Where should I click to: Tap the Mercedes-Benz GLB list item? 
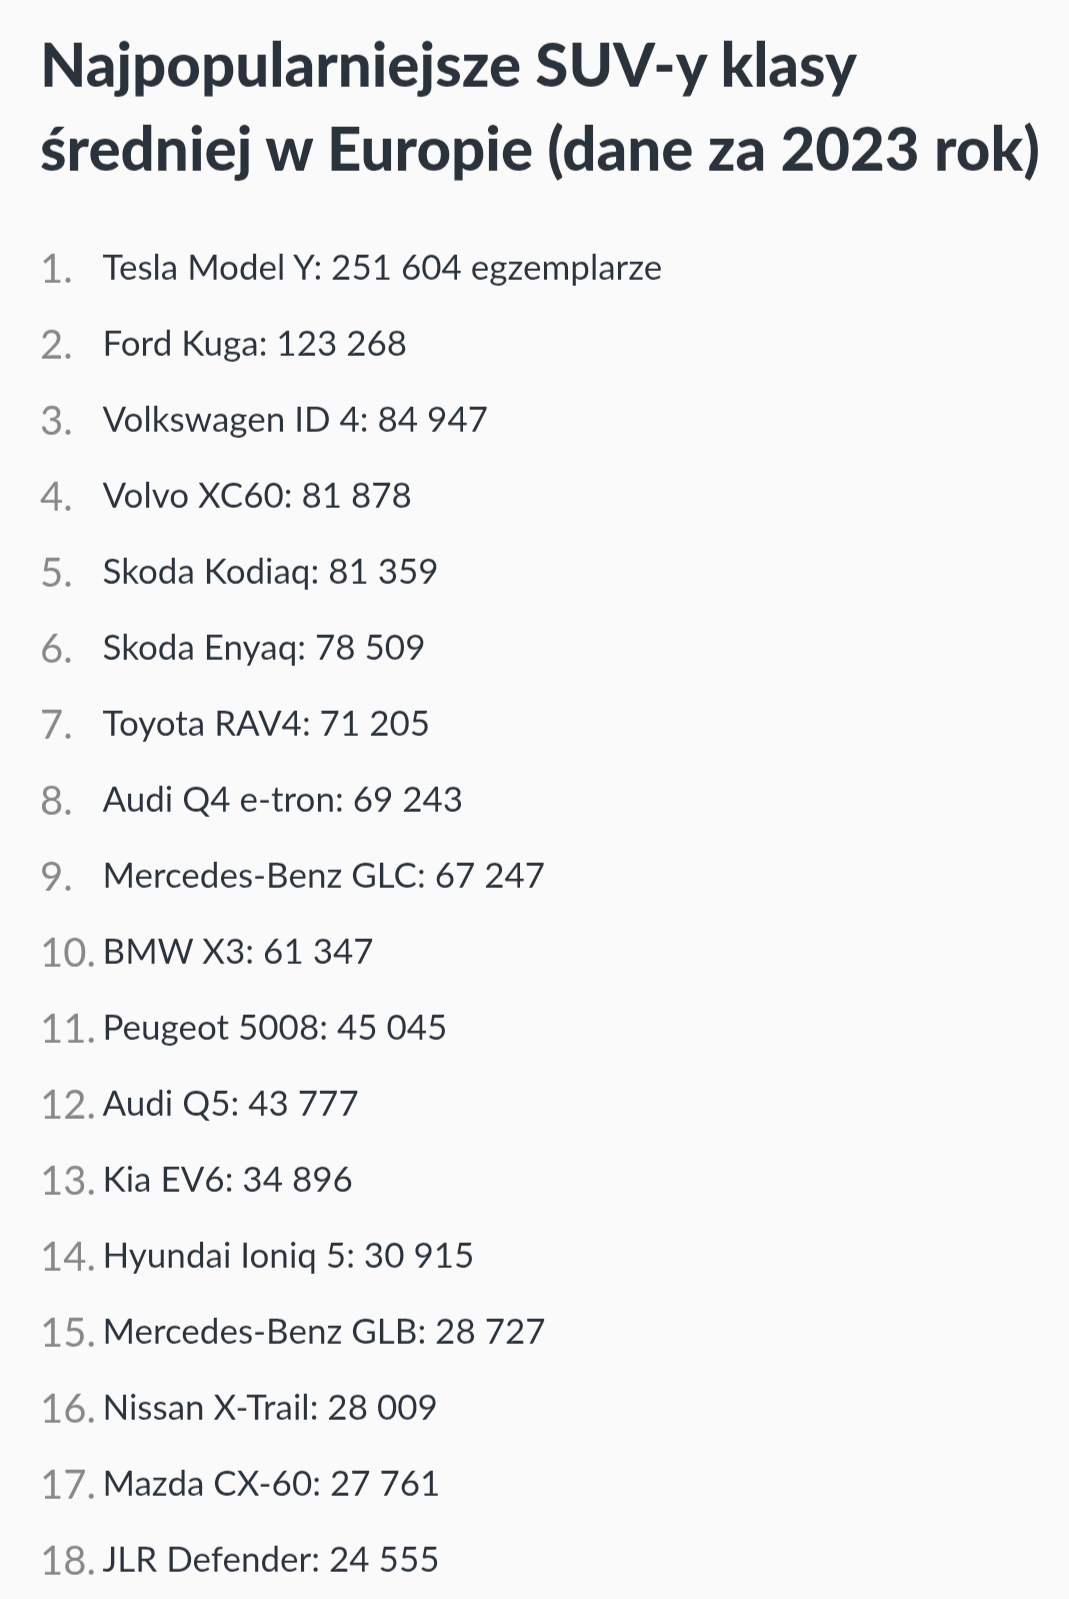coord(323,1332)
